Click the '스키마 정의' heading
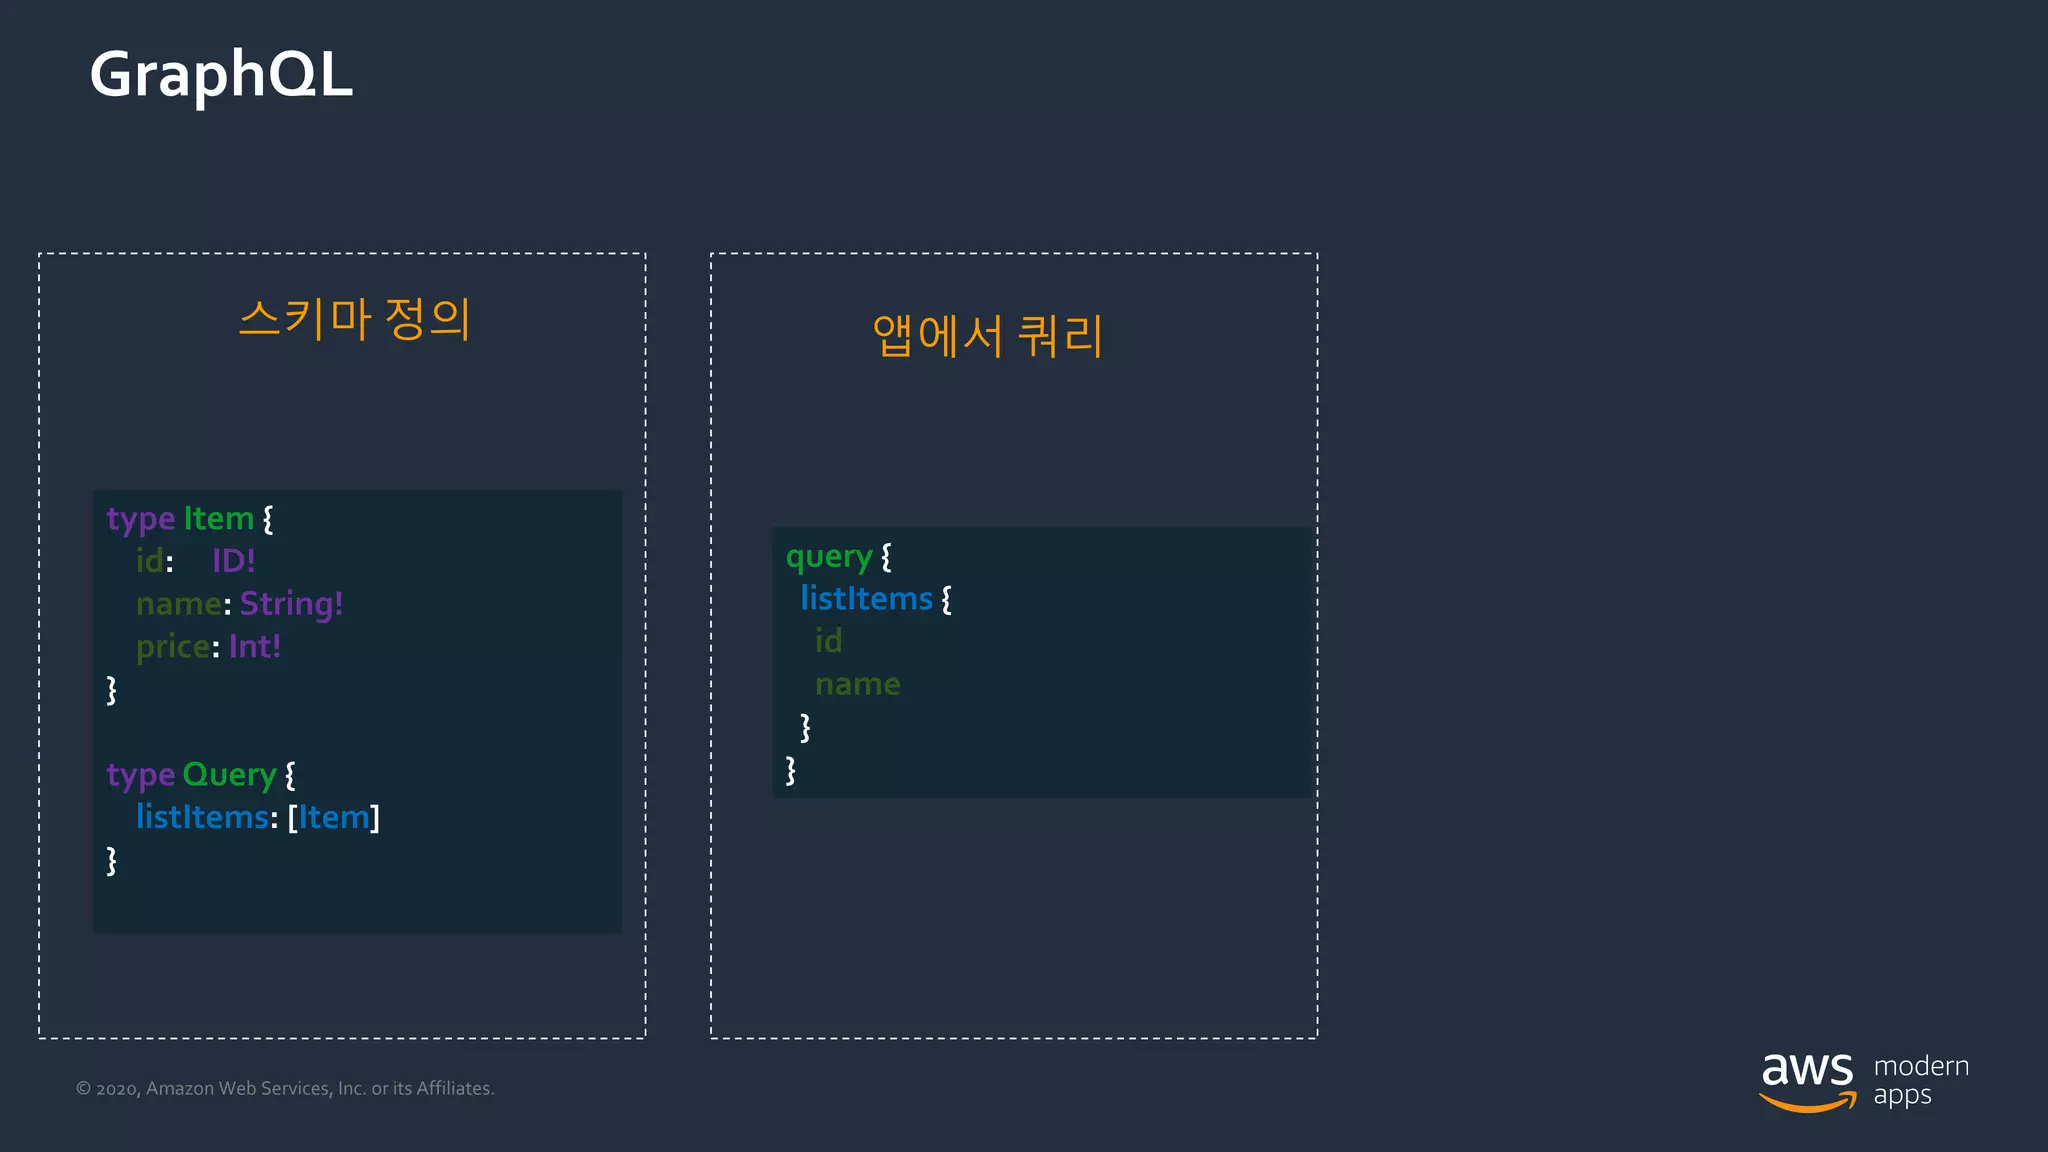This screenshot has width=2048, height=1152. [x=354, y=319]
